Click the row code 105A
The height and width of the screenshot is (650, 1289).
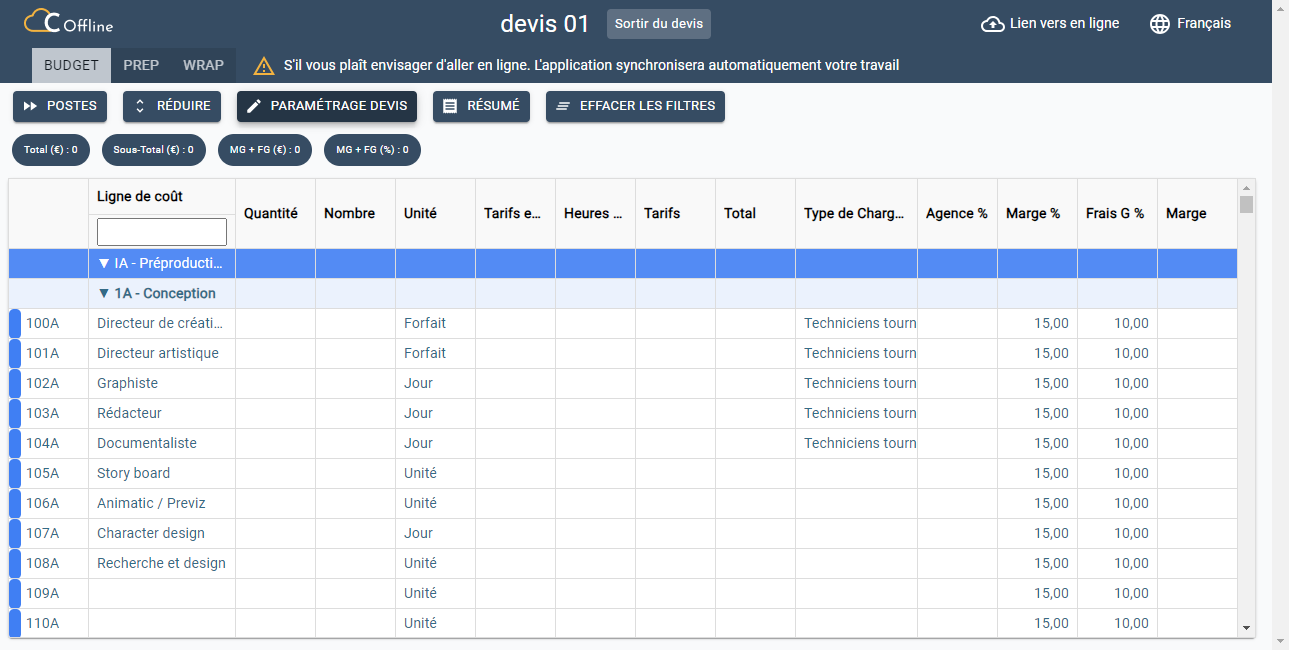pyautogui.click(x=42, y=474)
